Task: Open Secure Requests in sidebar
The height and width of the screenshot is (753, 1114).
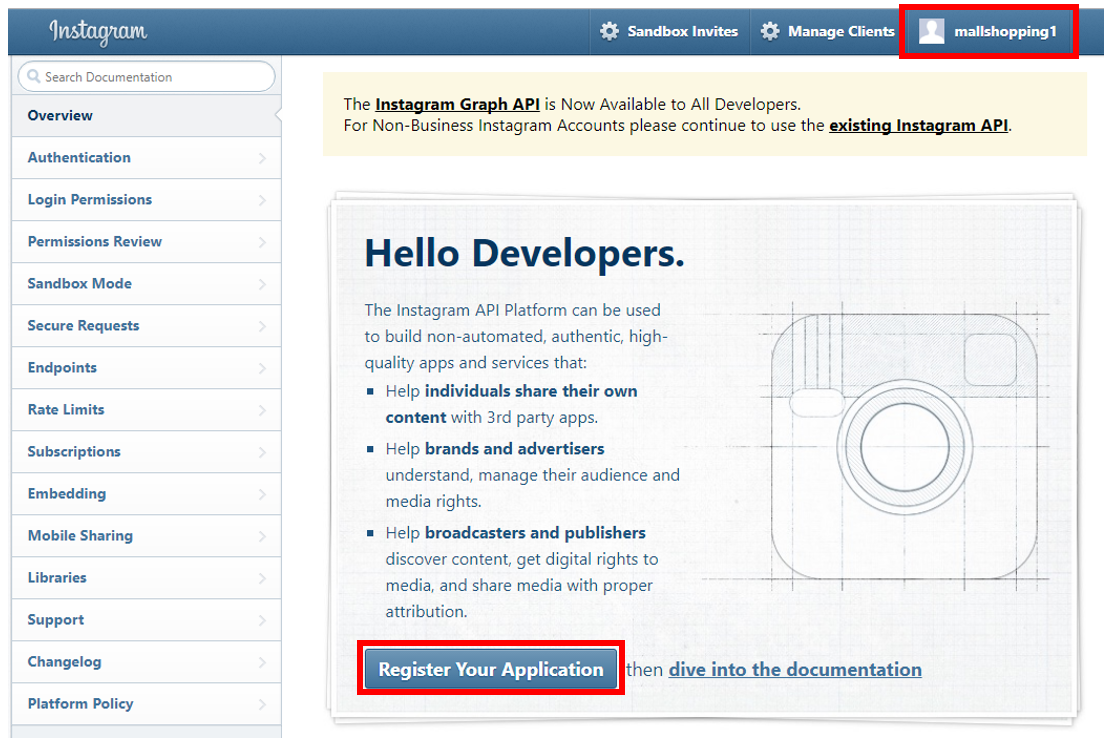Action: (146, 325)
